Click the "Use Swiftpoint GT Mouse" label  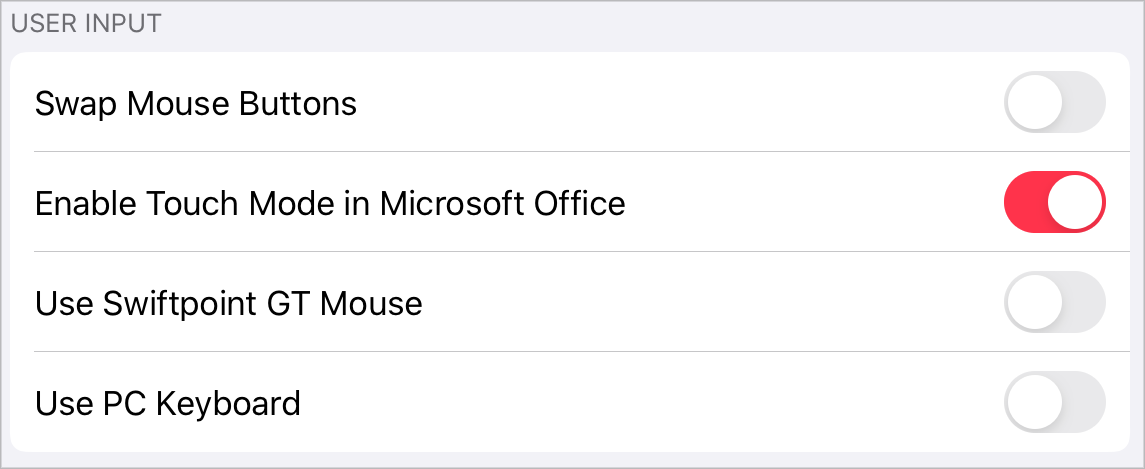229,303
